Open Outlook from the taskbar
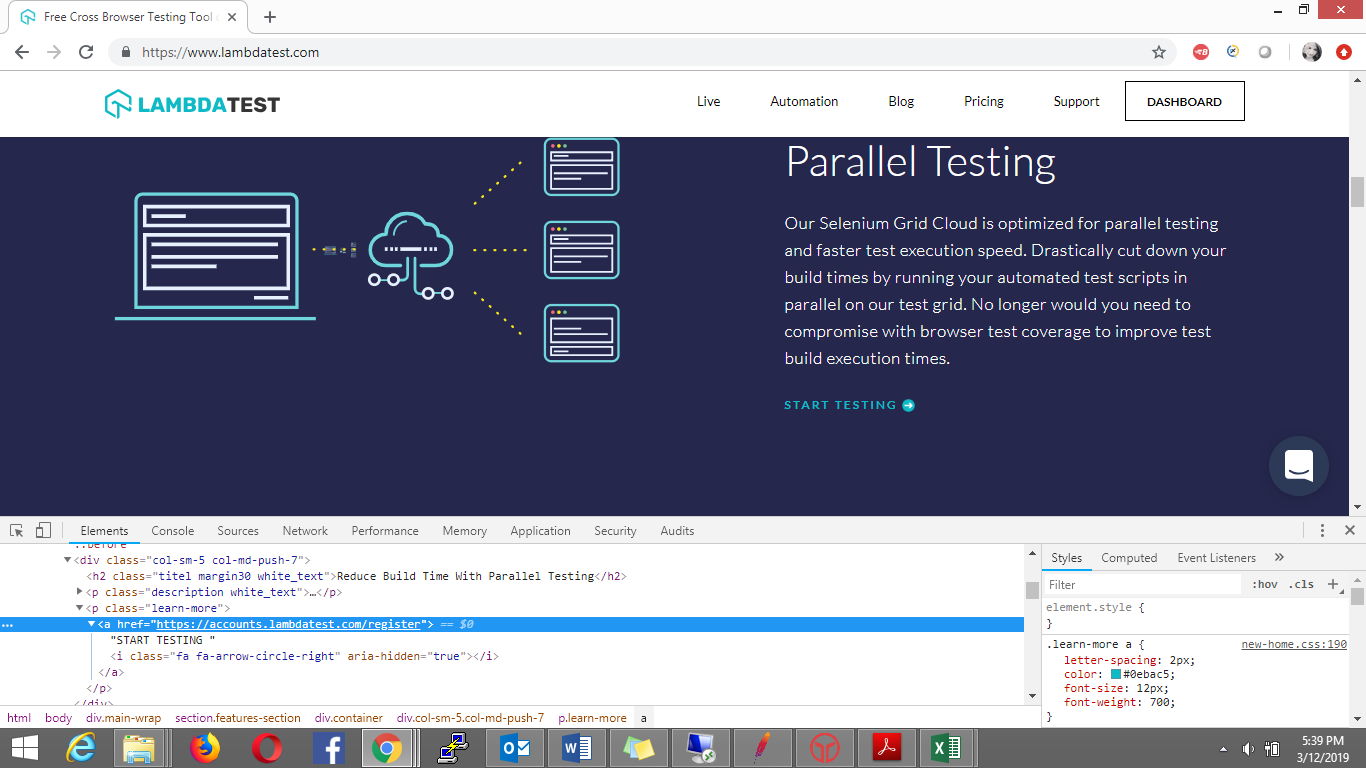 point(514,748)
